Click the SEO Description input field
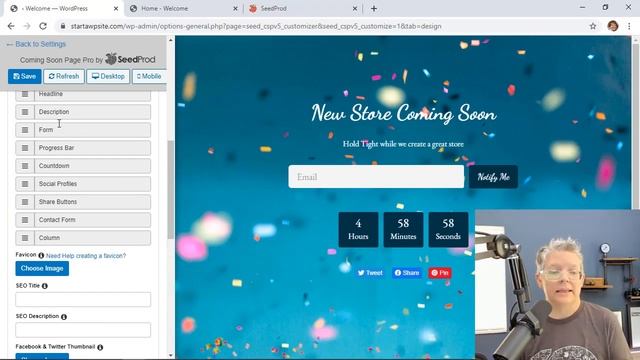 coord(83,330)
